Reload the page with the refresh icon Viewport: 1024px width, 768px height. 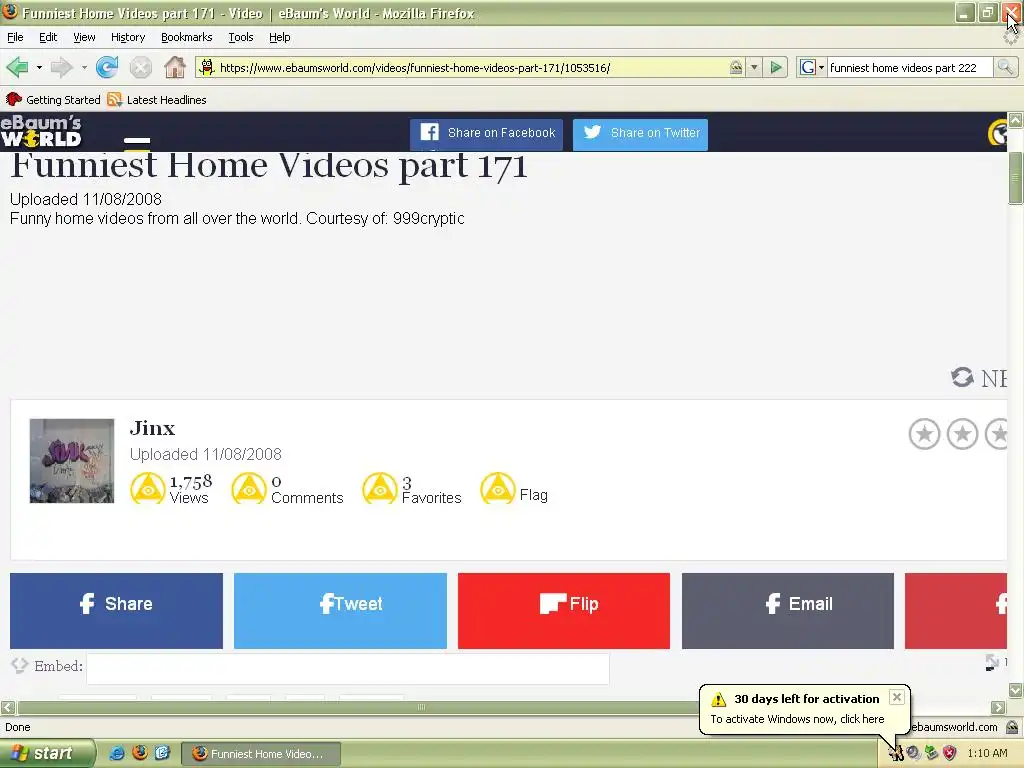pos(107,67)
